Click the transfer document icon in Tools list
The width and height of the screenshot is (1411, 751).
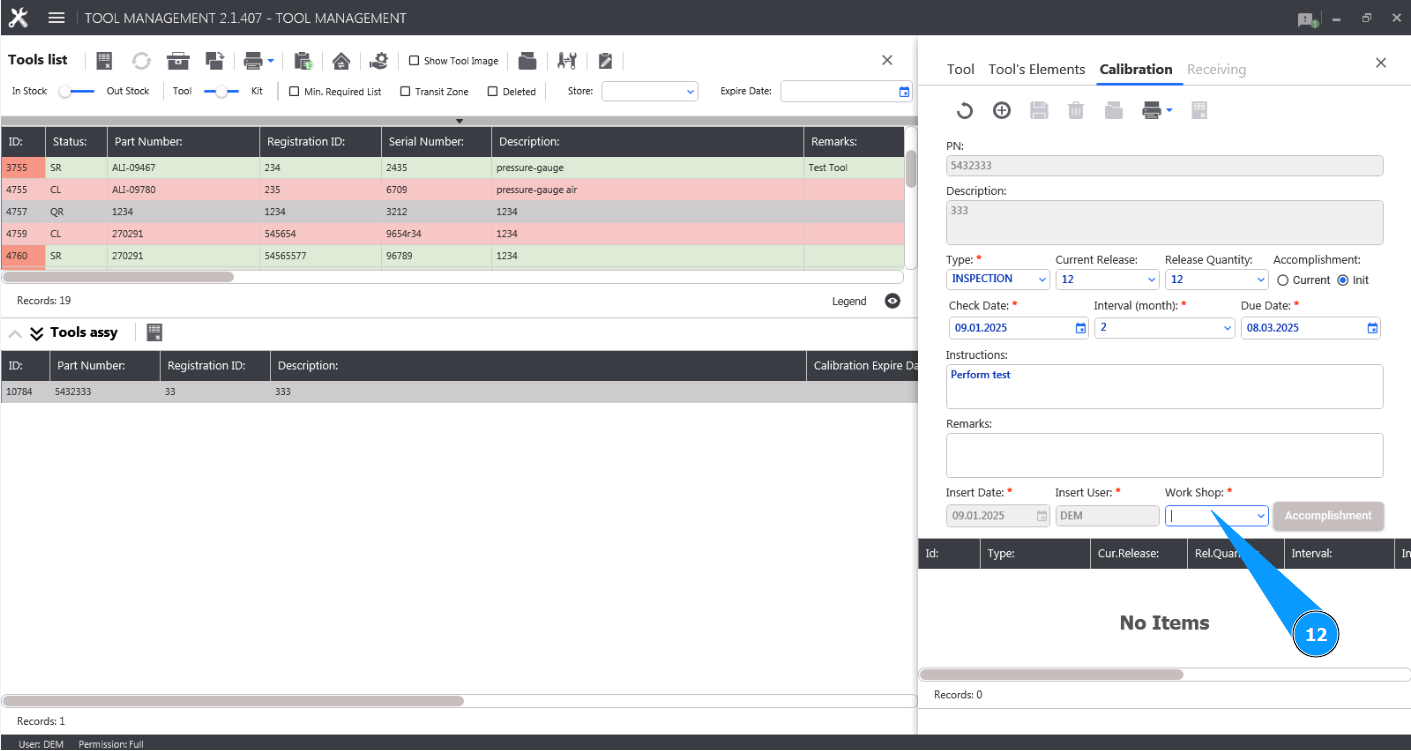pyautogui.click(x=214, y=61)
